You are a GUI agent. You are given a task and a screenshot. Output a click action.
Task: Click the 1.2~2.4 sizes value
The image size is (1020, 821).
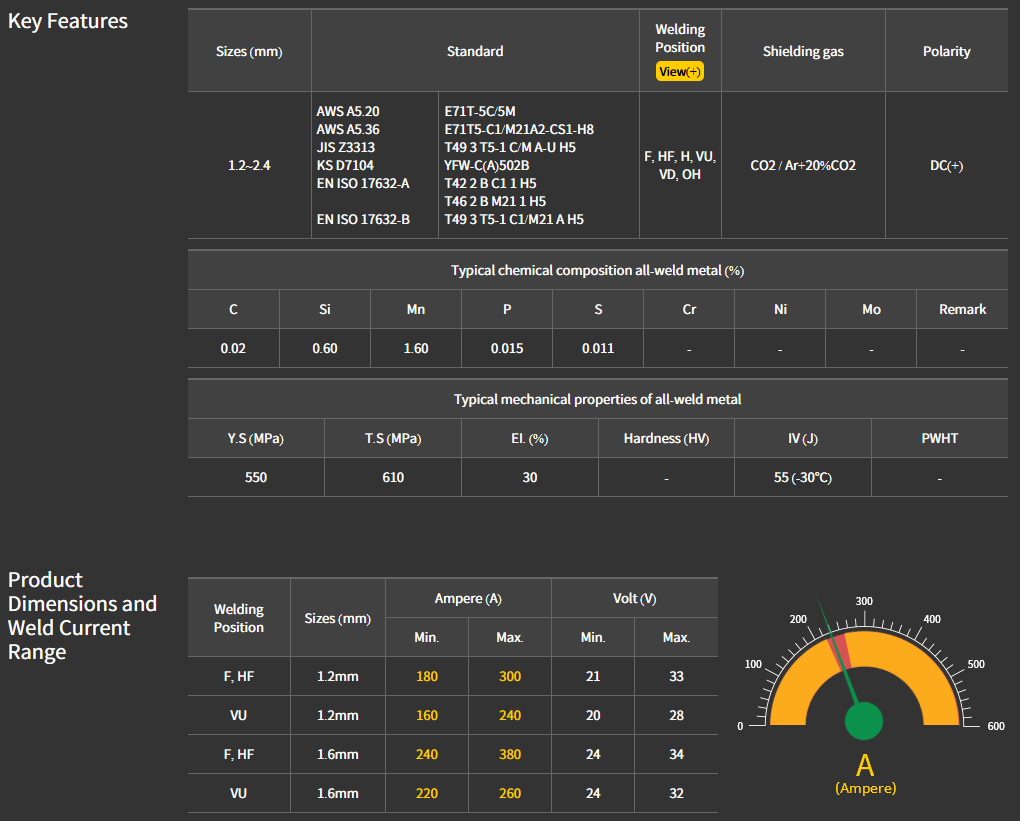click(249, 166)
